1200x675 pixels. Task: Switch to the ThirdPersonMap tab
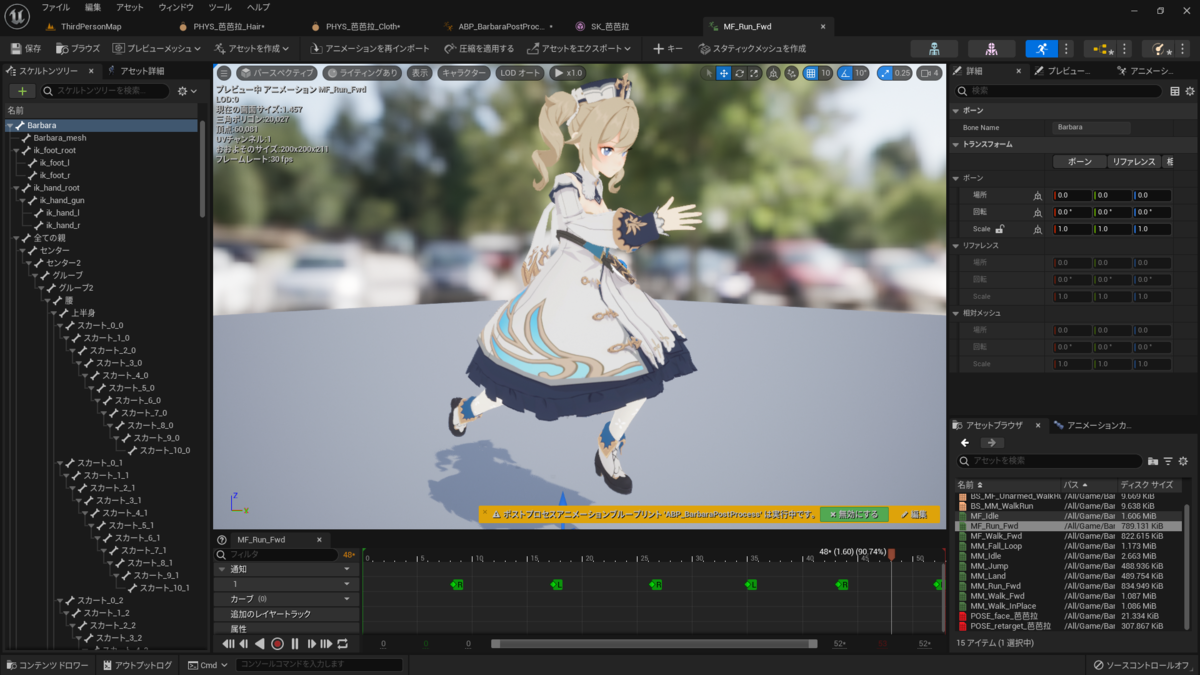(91, 26)
